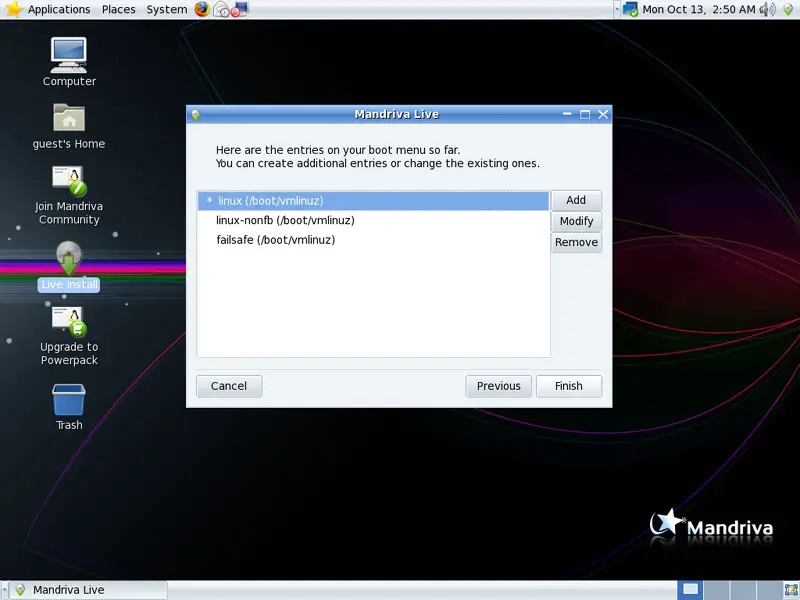Click the show desktop button at bottom-left
The width and height of the screenshot is (800, 600).
point(4,590)
